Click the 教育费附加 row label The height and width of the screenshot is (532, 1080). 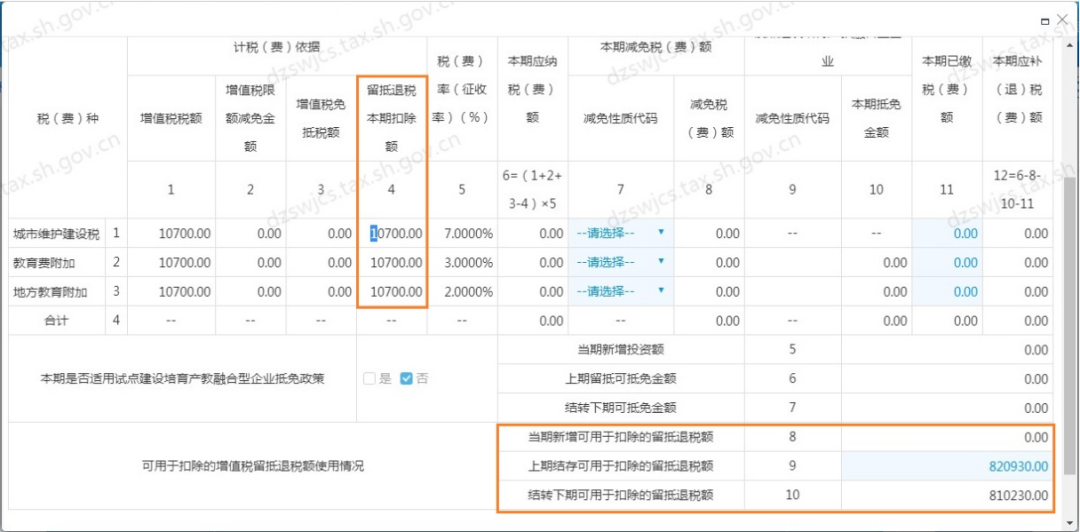[44, 263]
